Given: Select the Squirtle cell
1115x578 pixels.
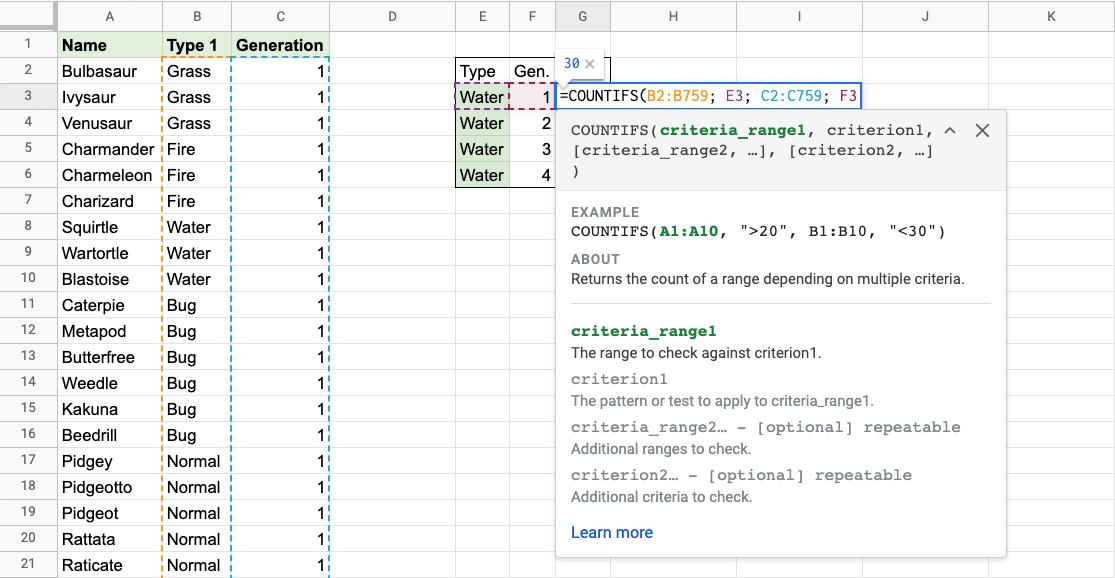Looking at the screenshot, I should click(109, 227).
